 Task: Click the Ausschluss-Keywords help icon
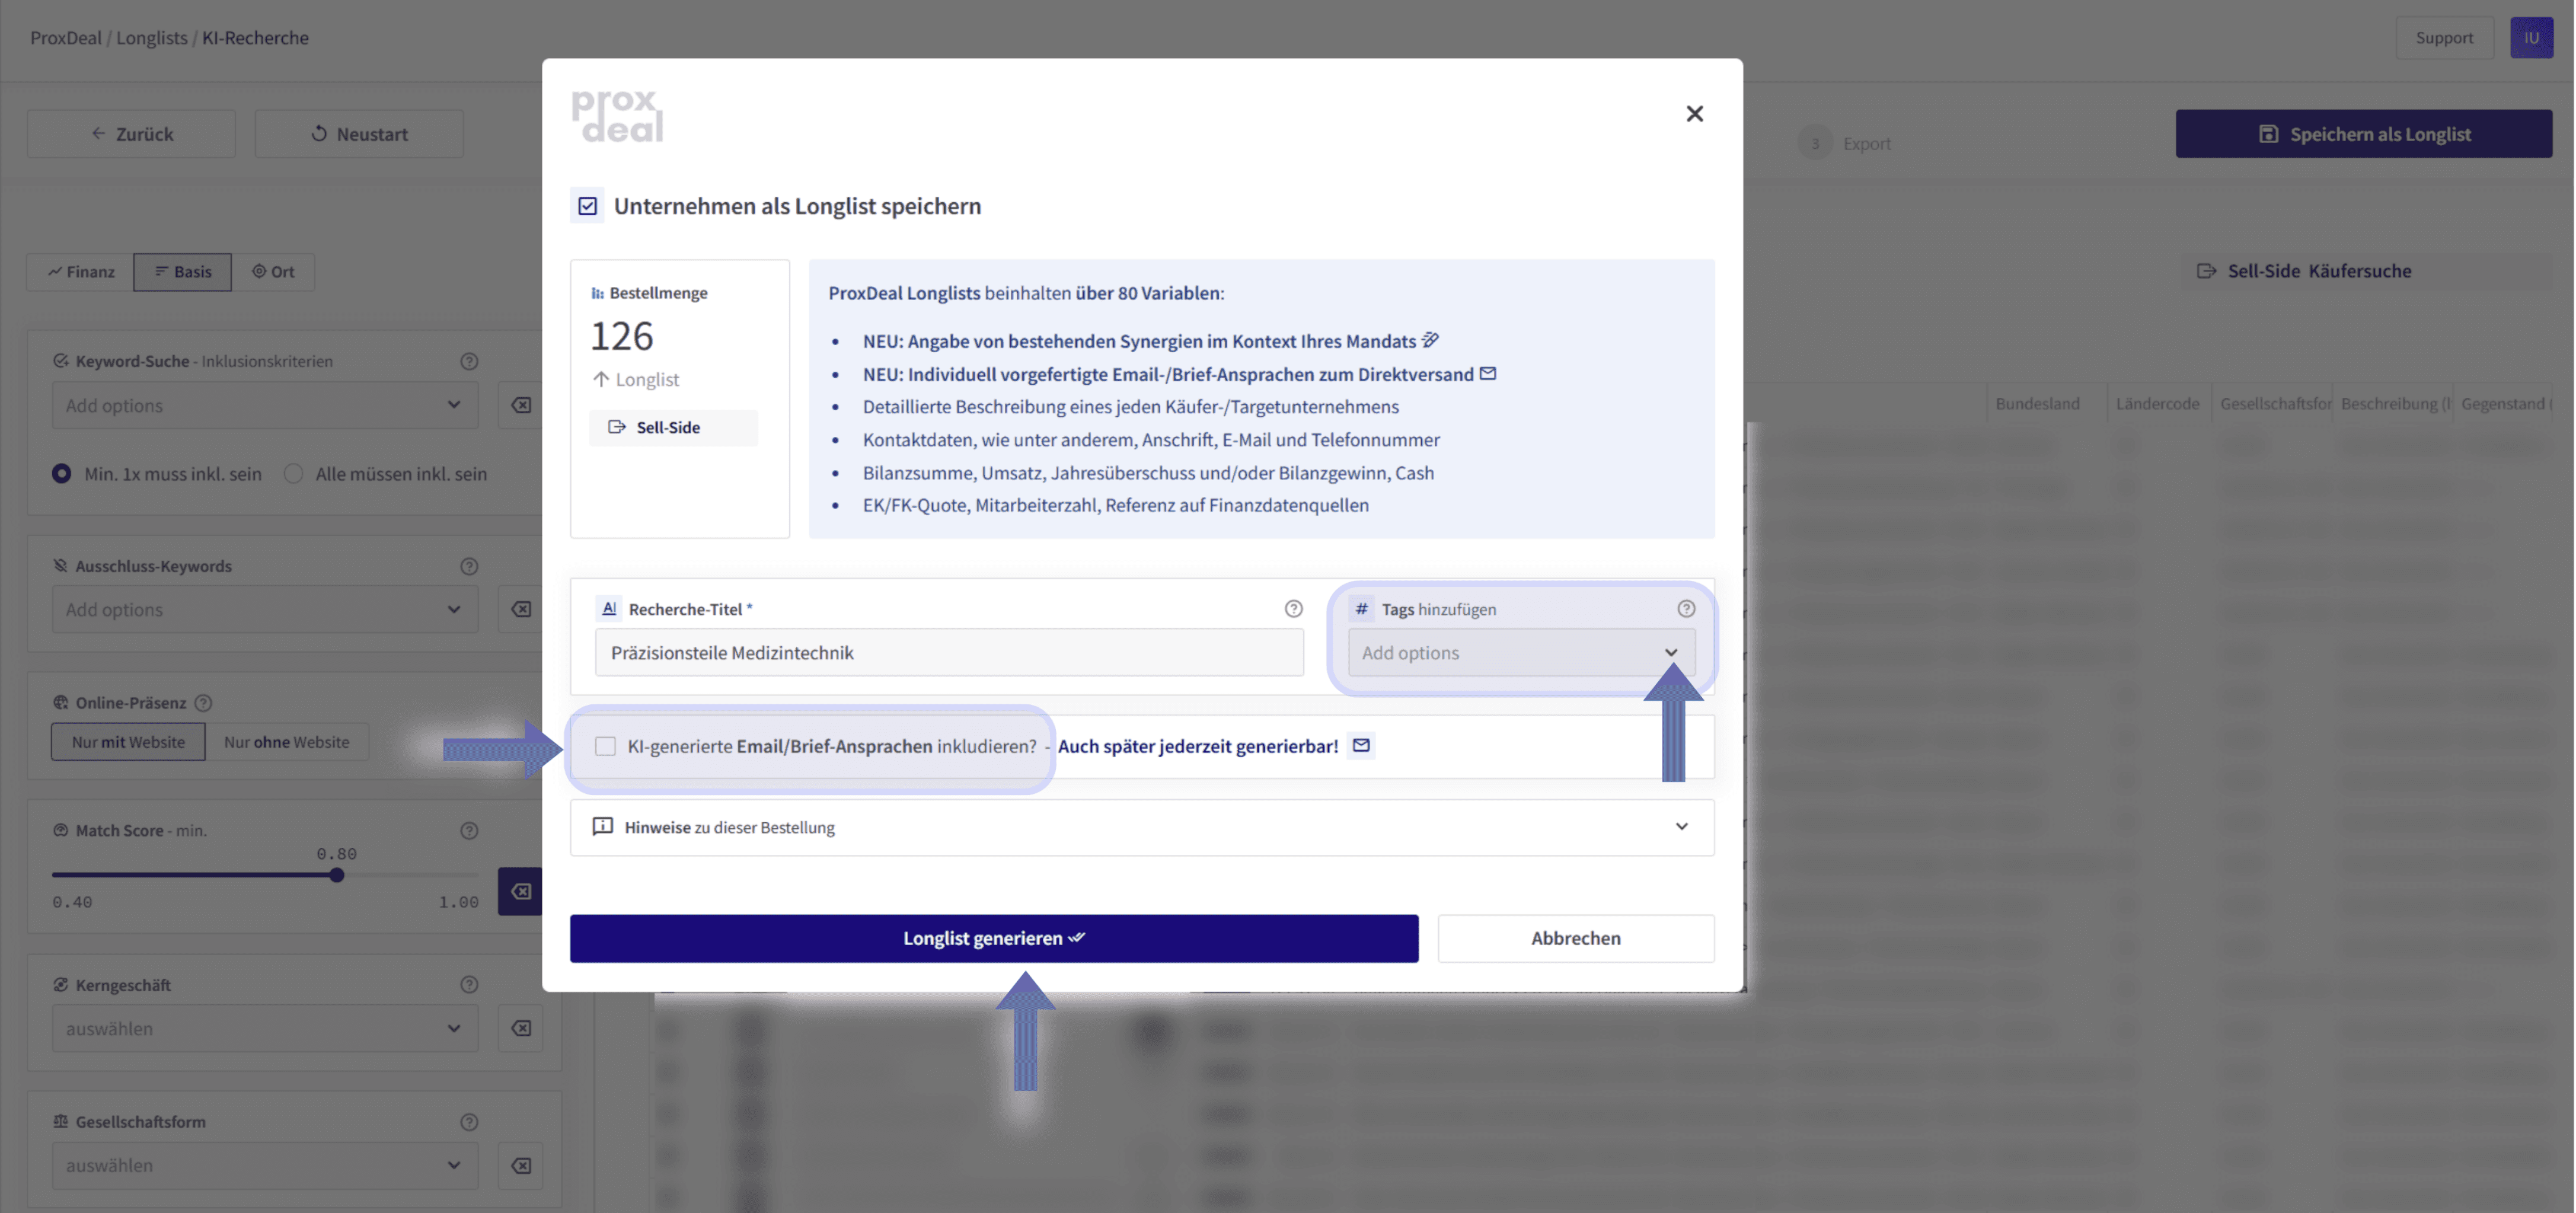[469, 566]
